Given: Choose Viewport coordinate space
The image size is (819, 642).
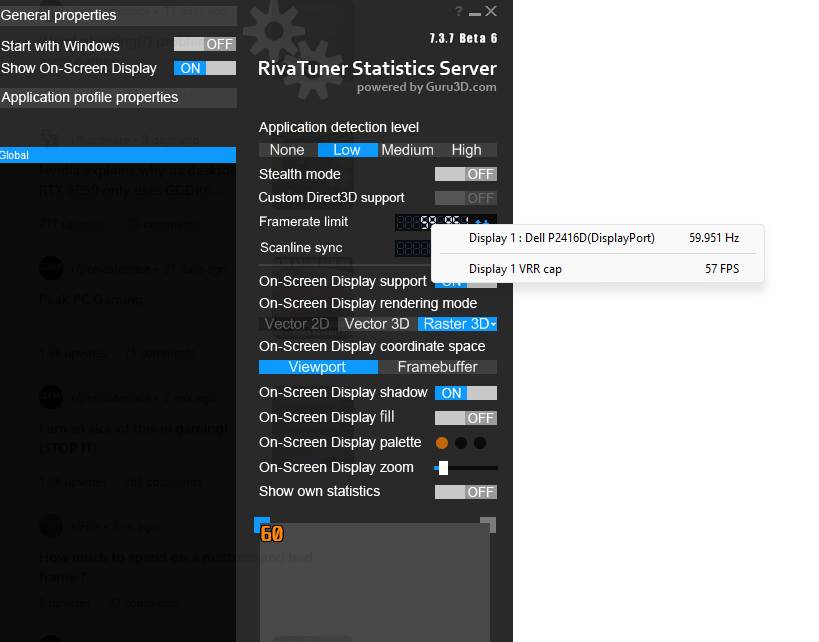Looking at the screenshot, I should tap(318, 367).
